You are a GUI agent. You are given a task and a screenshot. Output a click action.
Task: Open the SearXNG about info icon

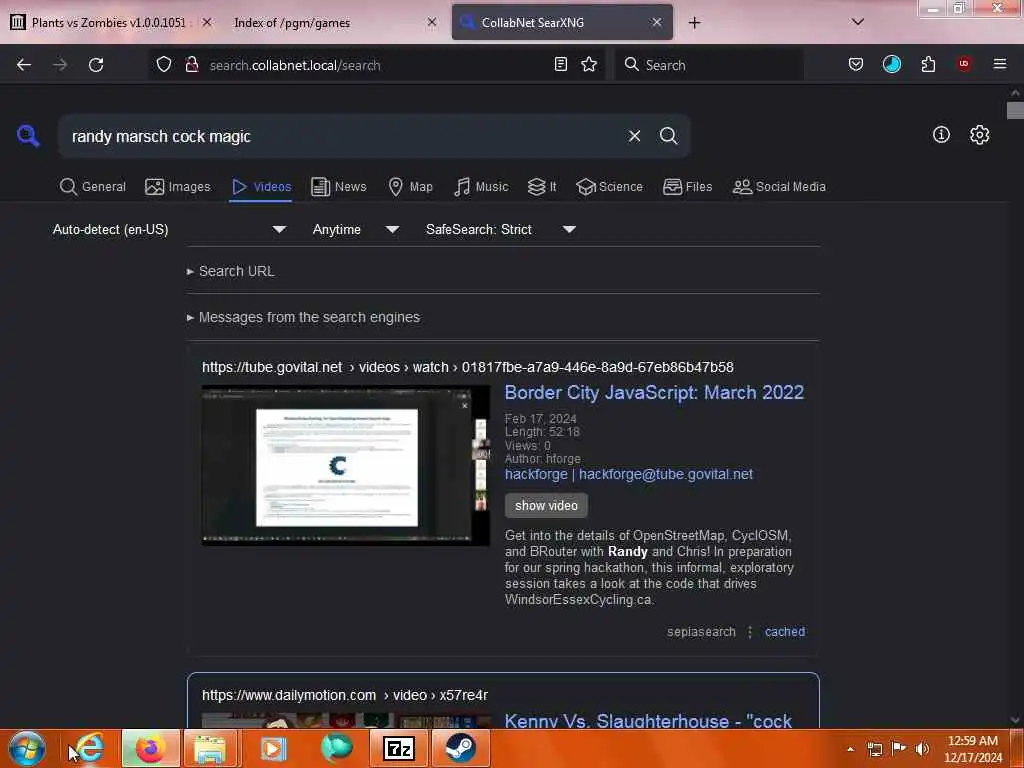pos(941,135)
